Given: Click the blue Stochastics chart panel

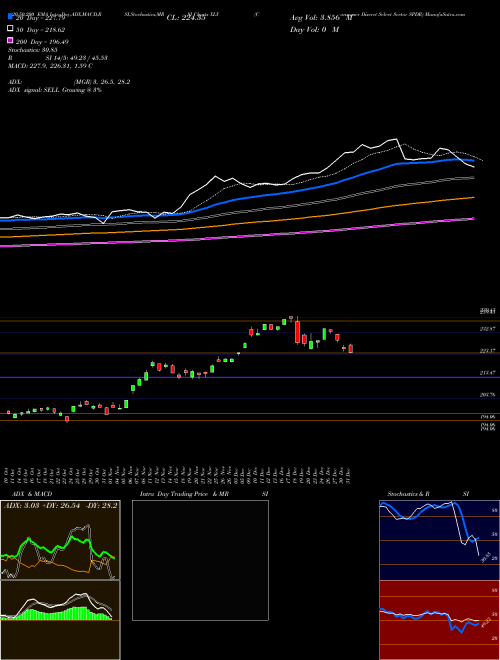Looking at the screenshot, I should (x=439, y=540).
